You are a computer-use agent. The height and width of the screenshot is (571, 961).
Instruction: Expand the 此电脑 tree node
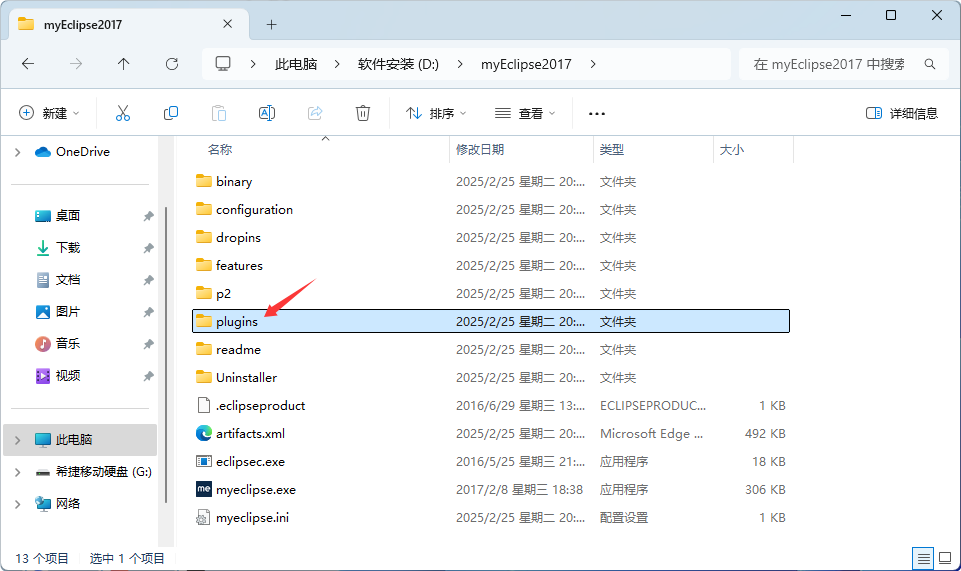click(x=18, y=440)
